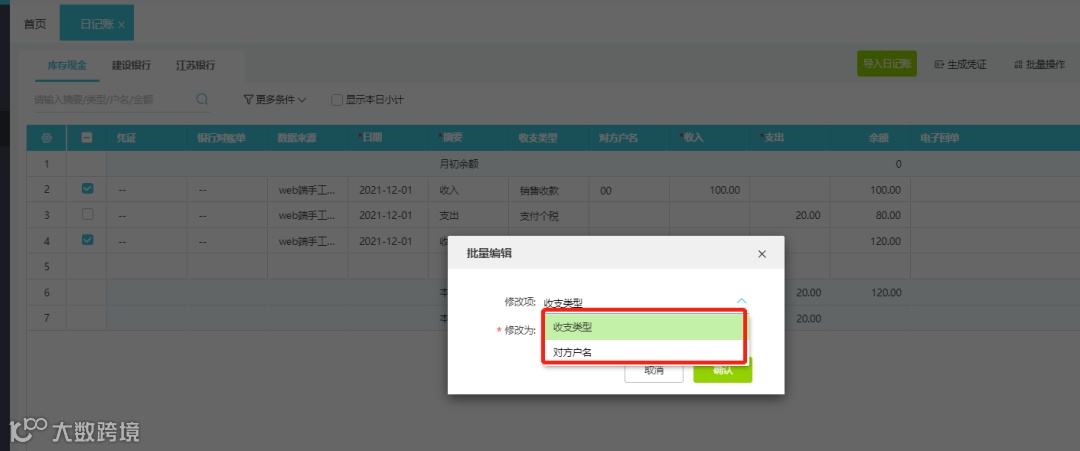Open the 库存现金 account tab
Screen dimensions: 1080x451
point(67,65)
